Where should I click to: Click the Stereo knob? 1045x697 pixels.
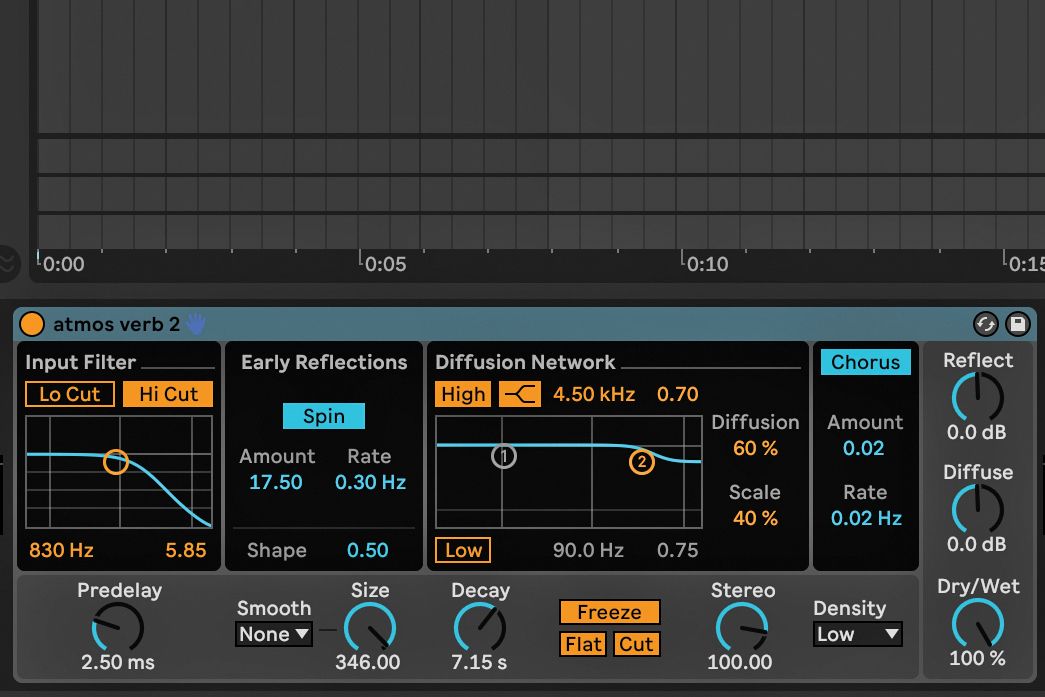(740, 627)
